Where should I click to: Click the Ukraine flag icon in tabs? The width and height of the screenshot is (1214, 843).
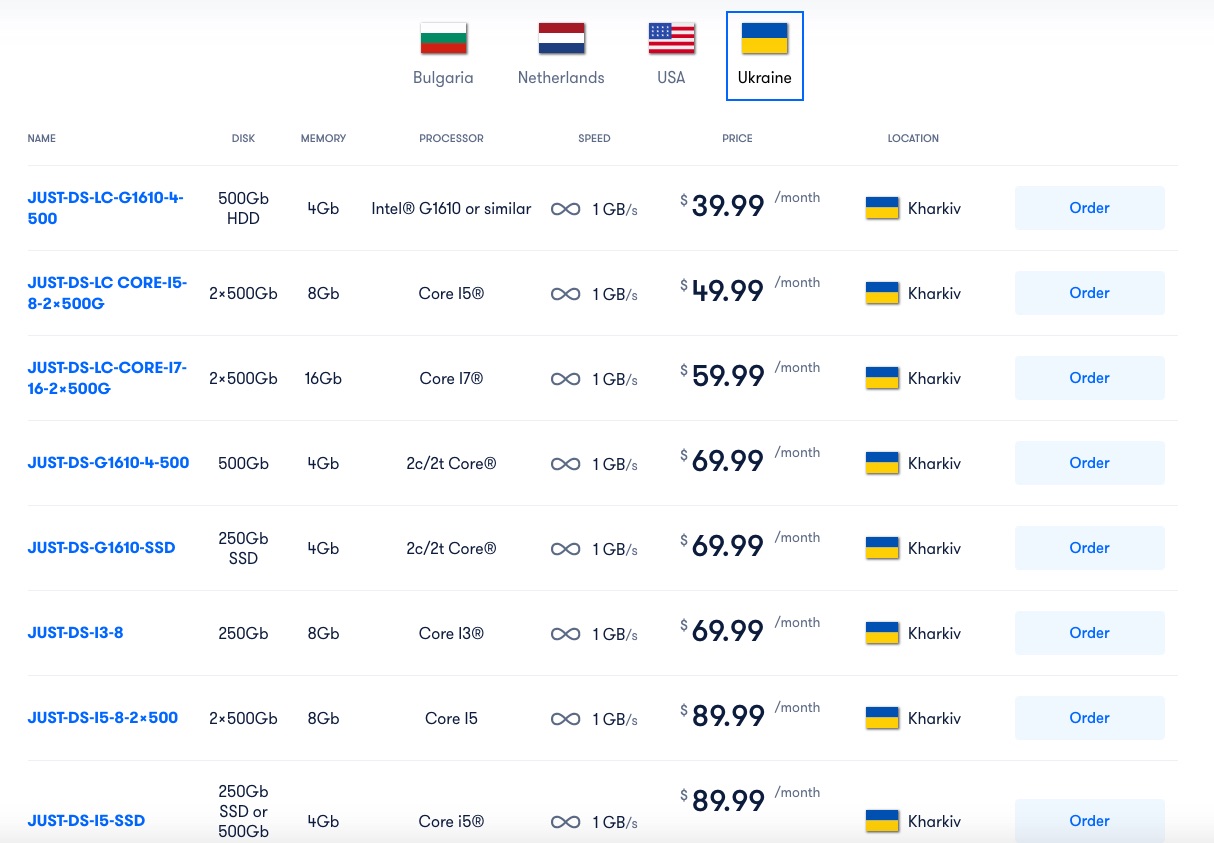tap(764, 39)
